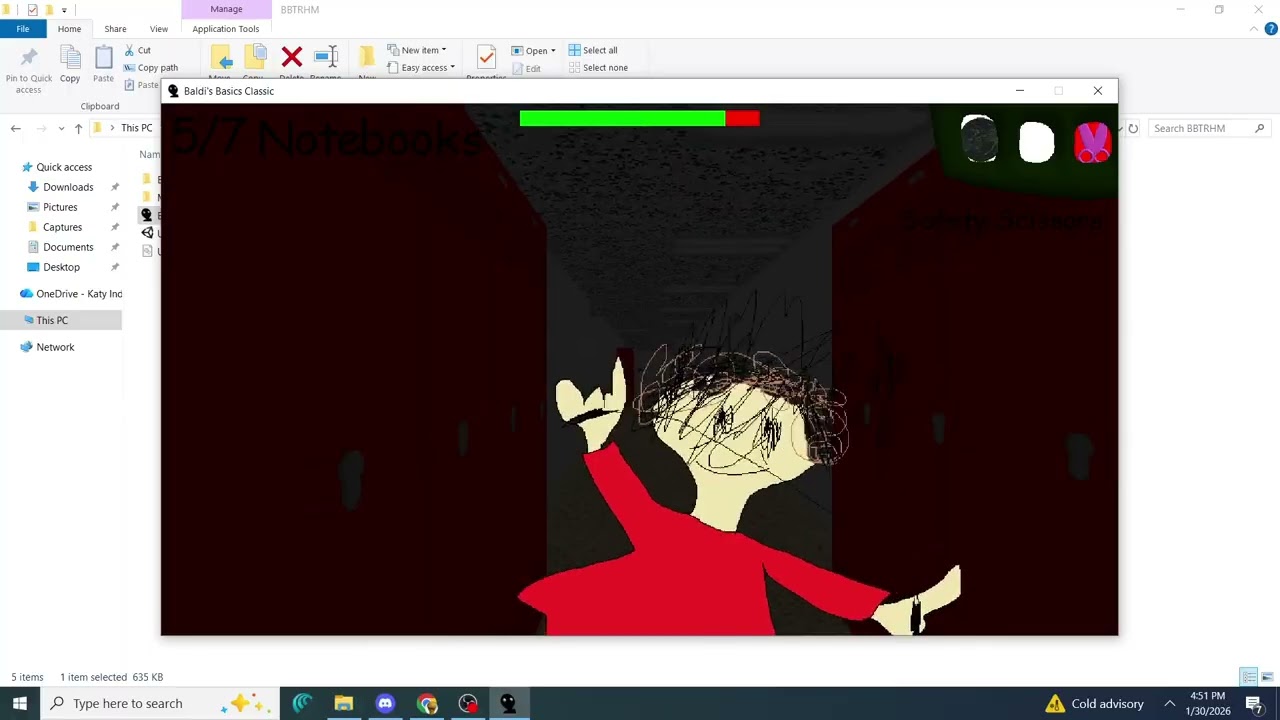Open File Explorer from the taskbar
The image size is (1280, 720).
(x=343, y=704)
